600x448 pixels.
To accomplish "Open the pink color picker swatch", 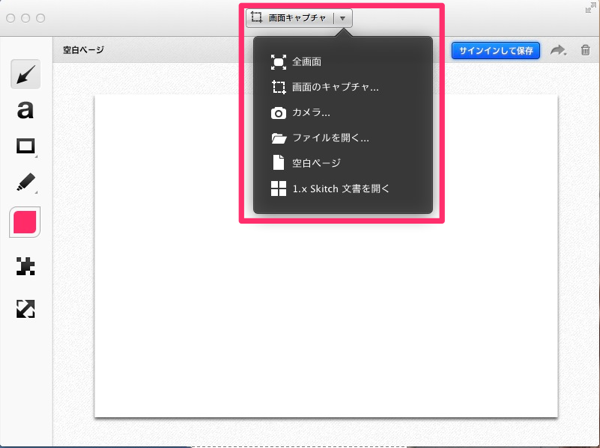I will pyautogui.click(x=25, y=222).
